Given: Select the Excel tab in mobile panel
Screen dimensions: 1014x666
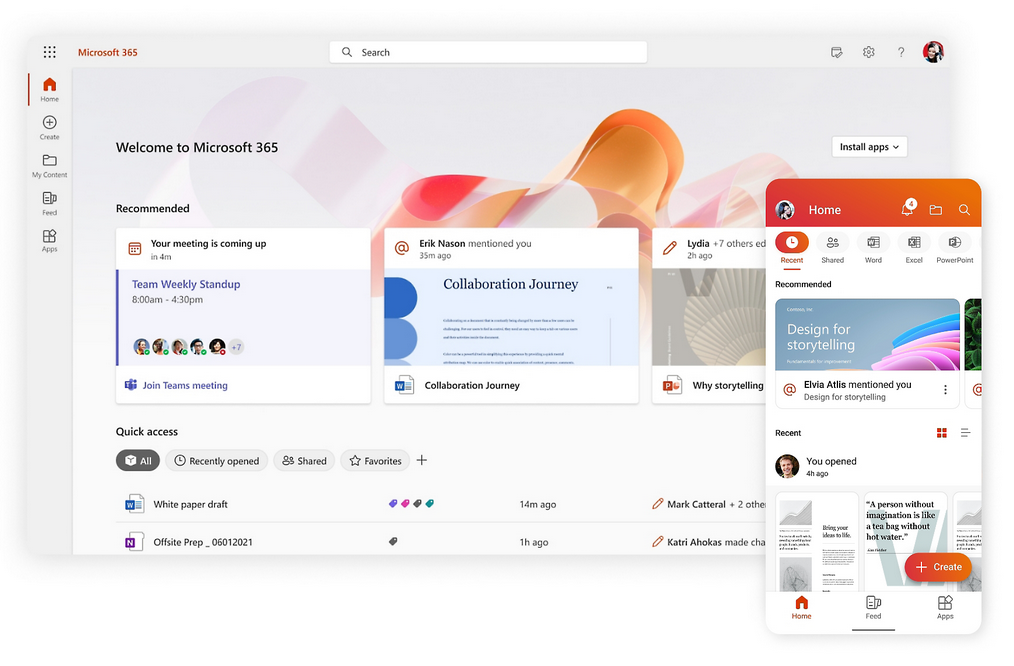Looking at the screenshot, I should click(914, 248).
